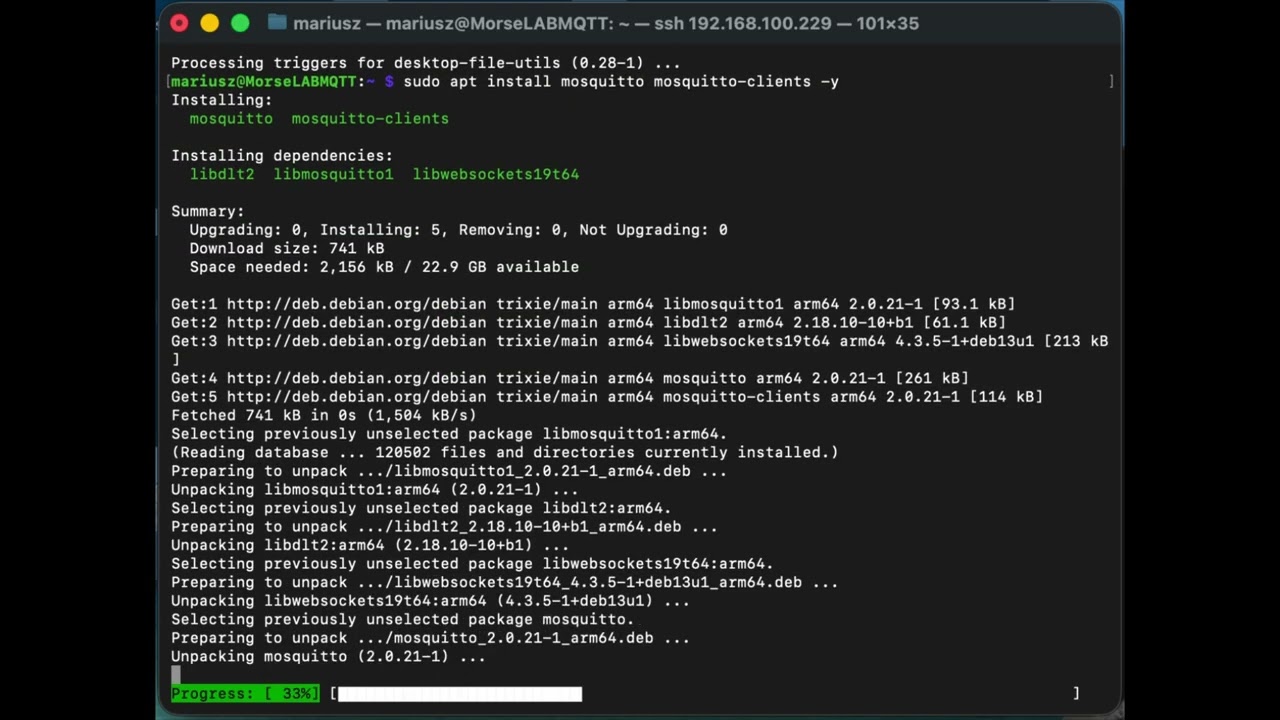Click the "Get:1" libmosquitto1 download line
Viewport: 1280px width, 720px height.
[593, 304]
